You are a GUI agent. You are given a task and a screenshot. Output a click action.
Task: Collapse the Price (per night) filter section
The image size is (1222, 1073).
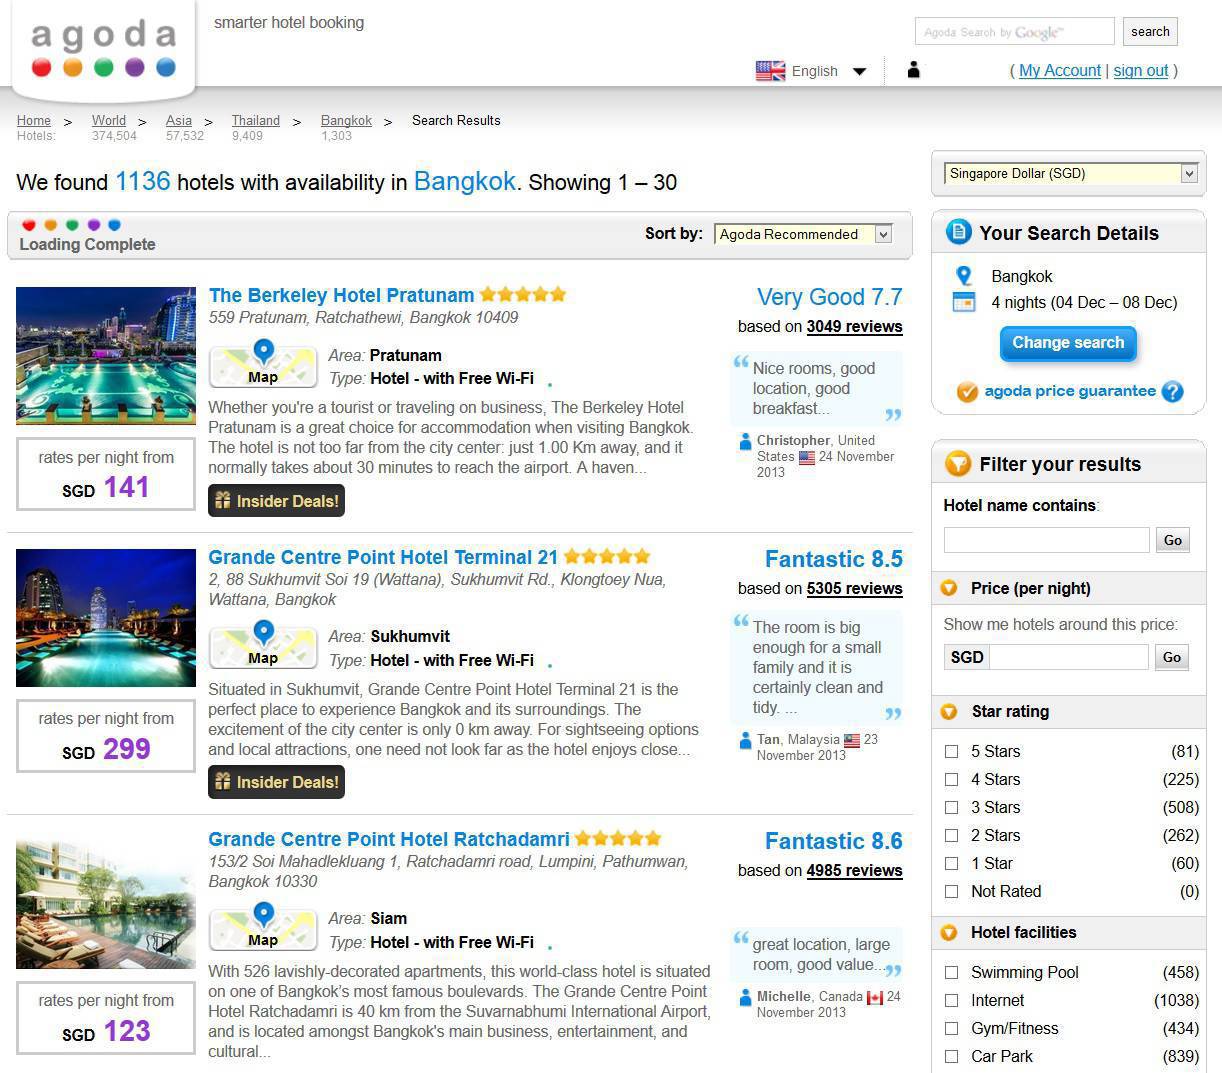pyautogui.click(x=949, y=588)
